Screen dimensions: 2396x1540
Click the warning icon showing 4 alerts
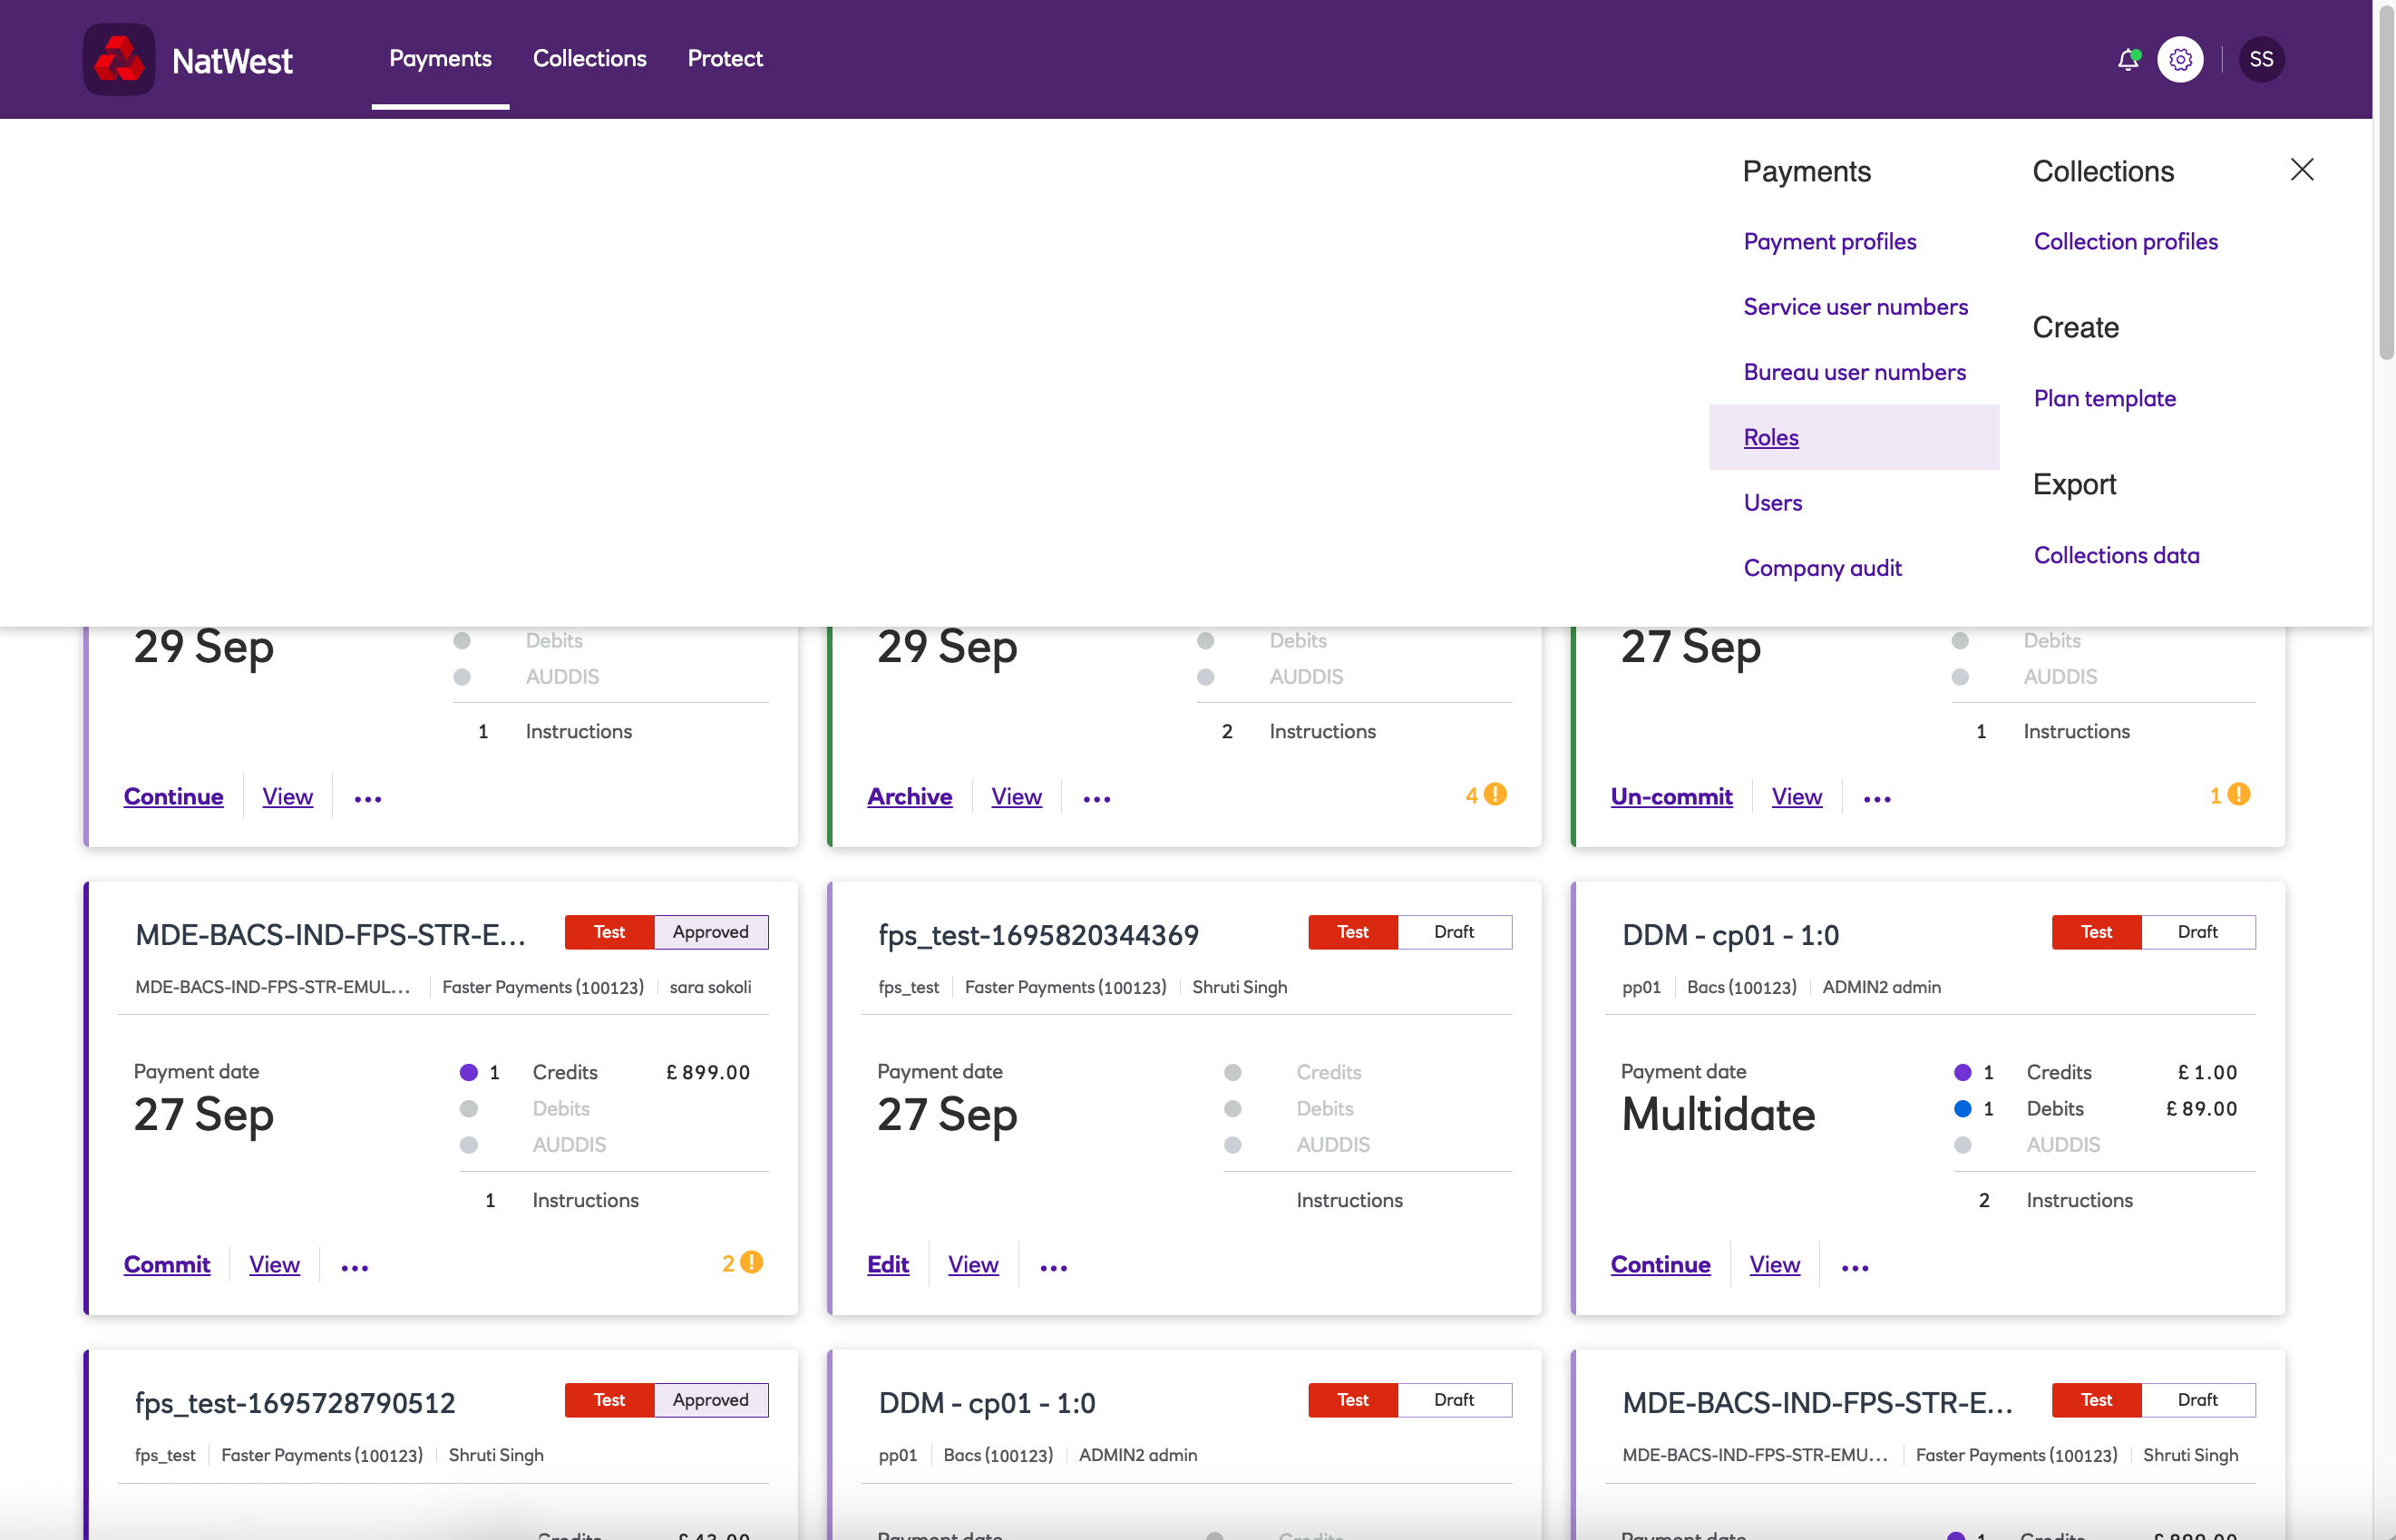(x=1495, y=795)
